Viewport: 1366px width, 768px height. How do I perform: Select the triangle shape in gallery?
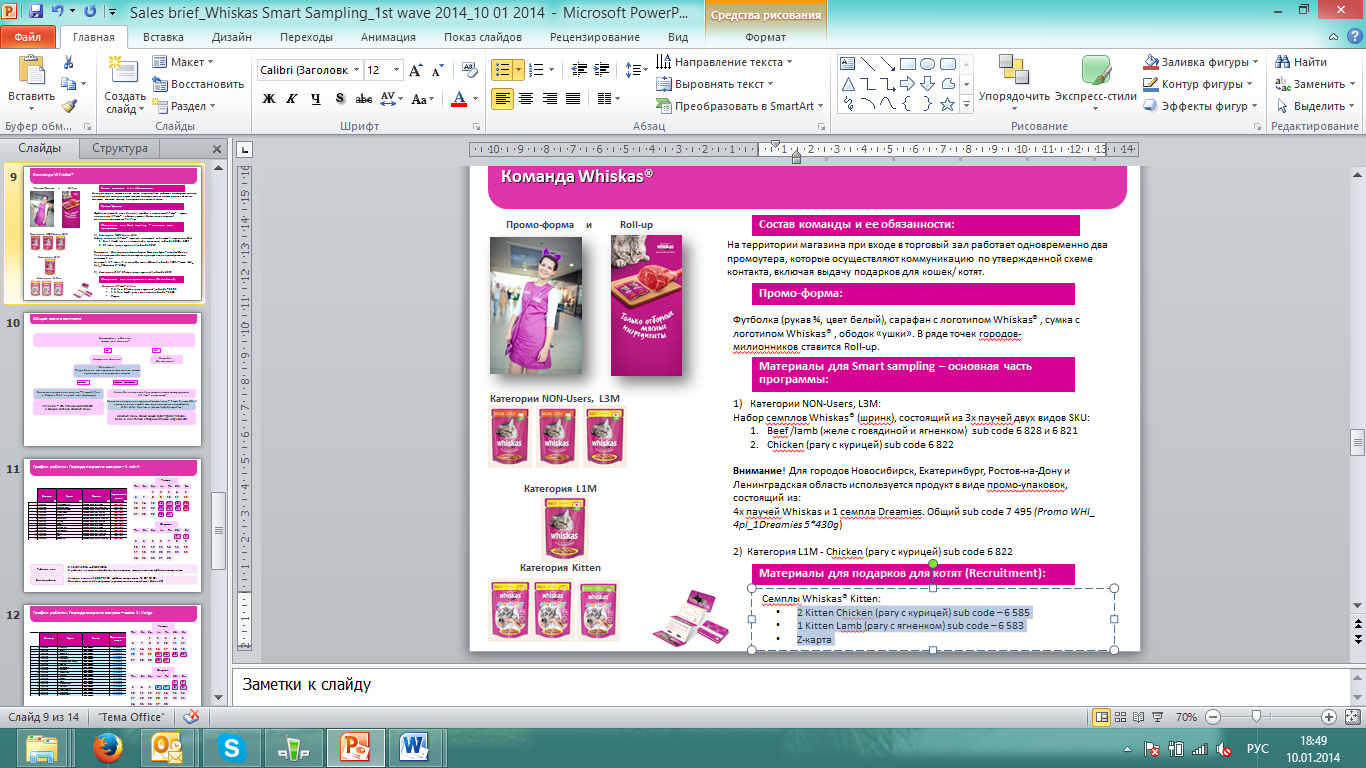848,84
